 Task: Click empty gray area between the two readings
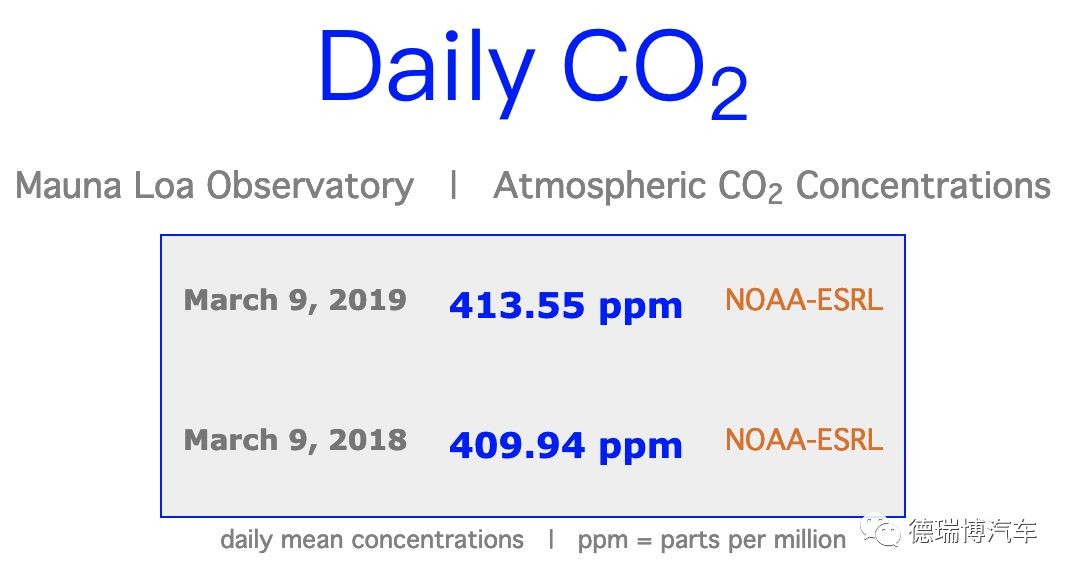(x=533, y=375)
